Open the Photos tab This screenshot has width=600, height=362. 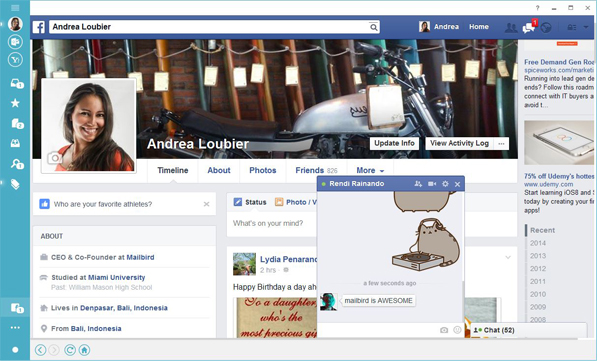pos(263,171)
